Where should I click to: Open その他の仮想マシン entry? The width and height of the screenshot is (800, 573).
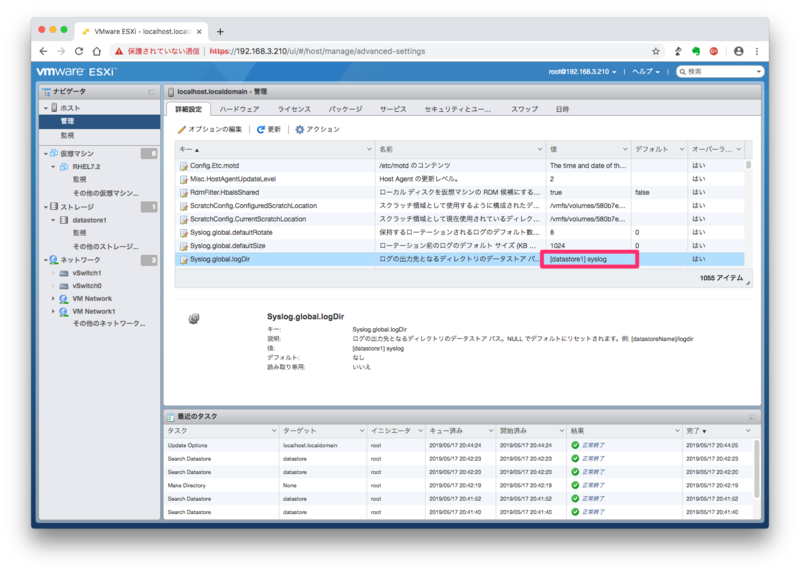[x=105, y=193]
